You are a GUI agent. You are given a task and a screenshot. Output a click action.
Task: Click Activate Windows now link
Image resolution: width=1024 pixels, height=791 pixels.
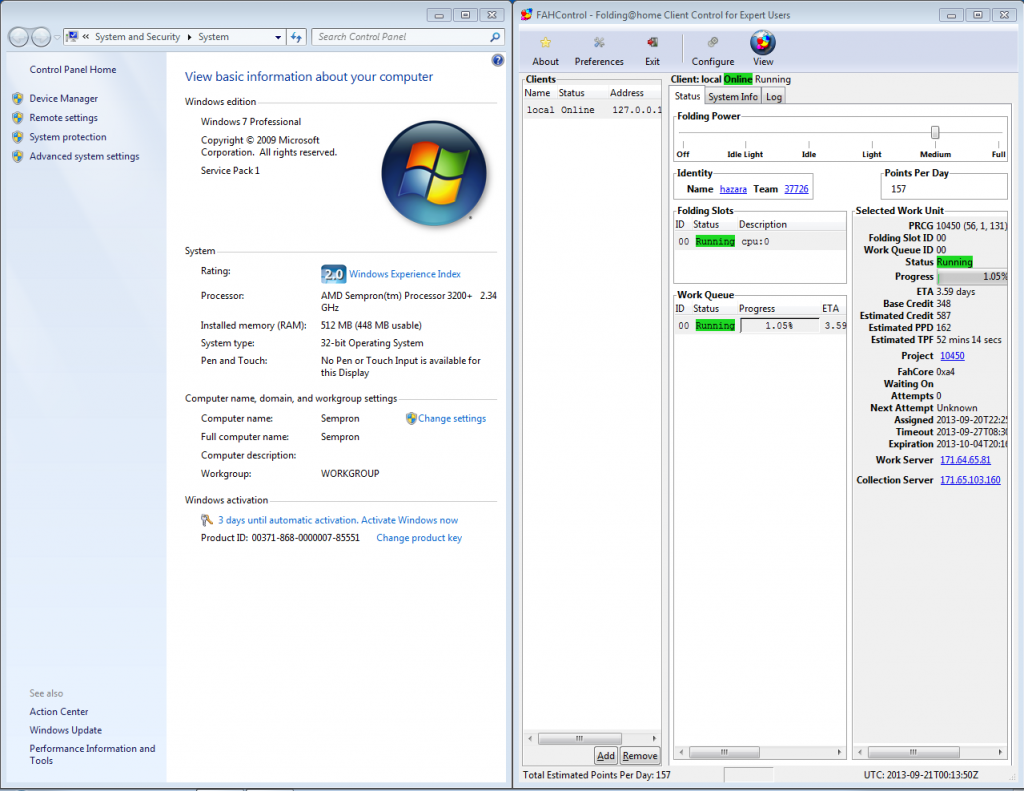tap(409, 521)
